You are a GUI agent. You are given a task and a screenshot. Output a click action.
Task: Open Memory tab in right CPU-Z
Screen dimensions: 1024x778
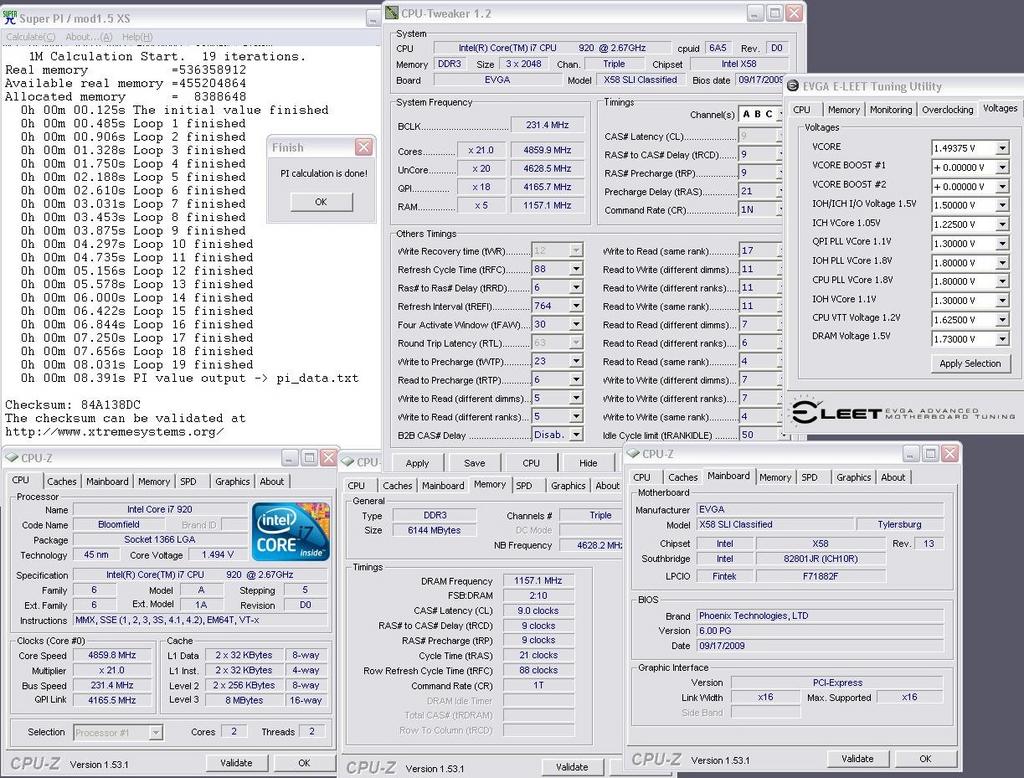(x=775, y=478)
